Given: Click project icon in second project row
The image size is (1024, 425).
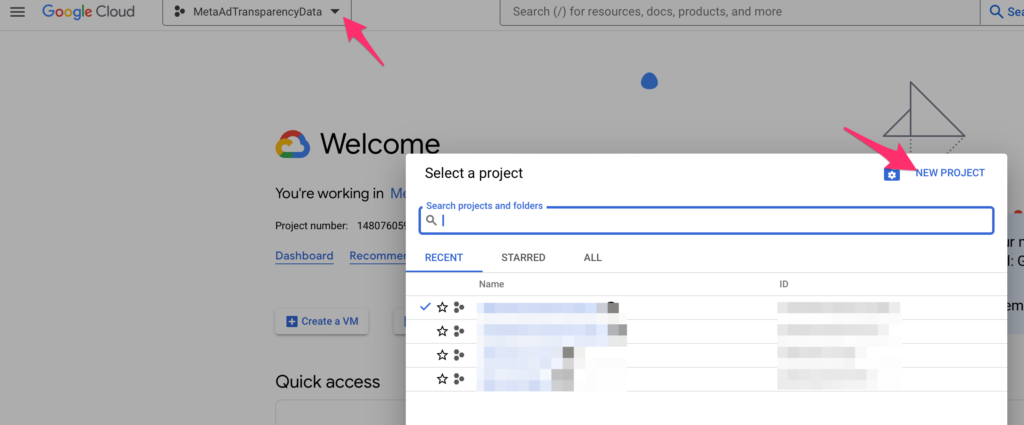Looking at the screenshot, I should [459, 331].
